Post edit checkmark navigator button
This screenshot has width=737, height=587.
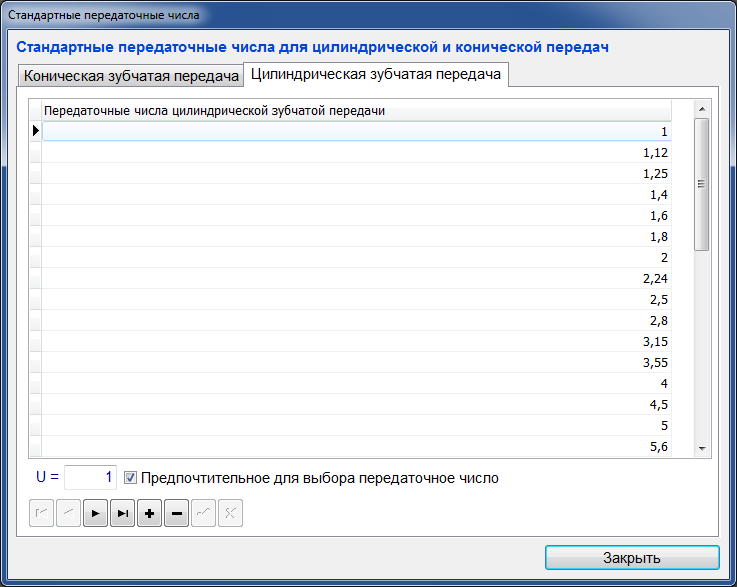click(204, 513)
